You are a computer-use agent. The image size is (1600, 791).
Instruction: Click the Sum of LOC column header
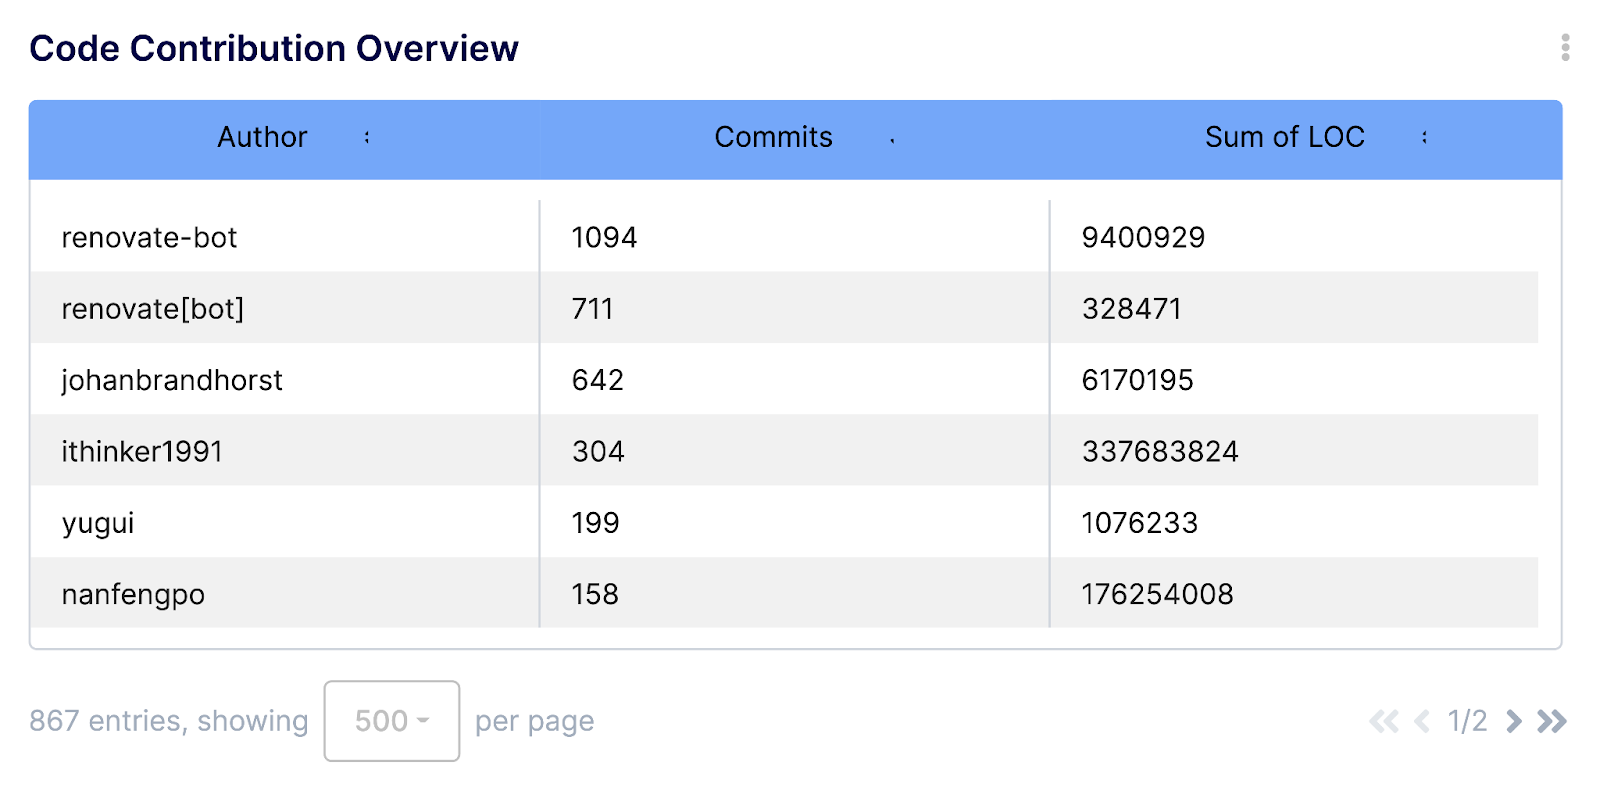coord(1284,137)
